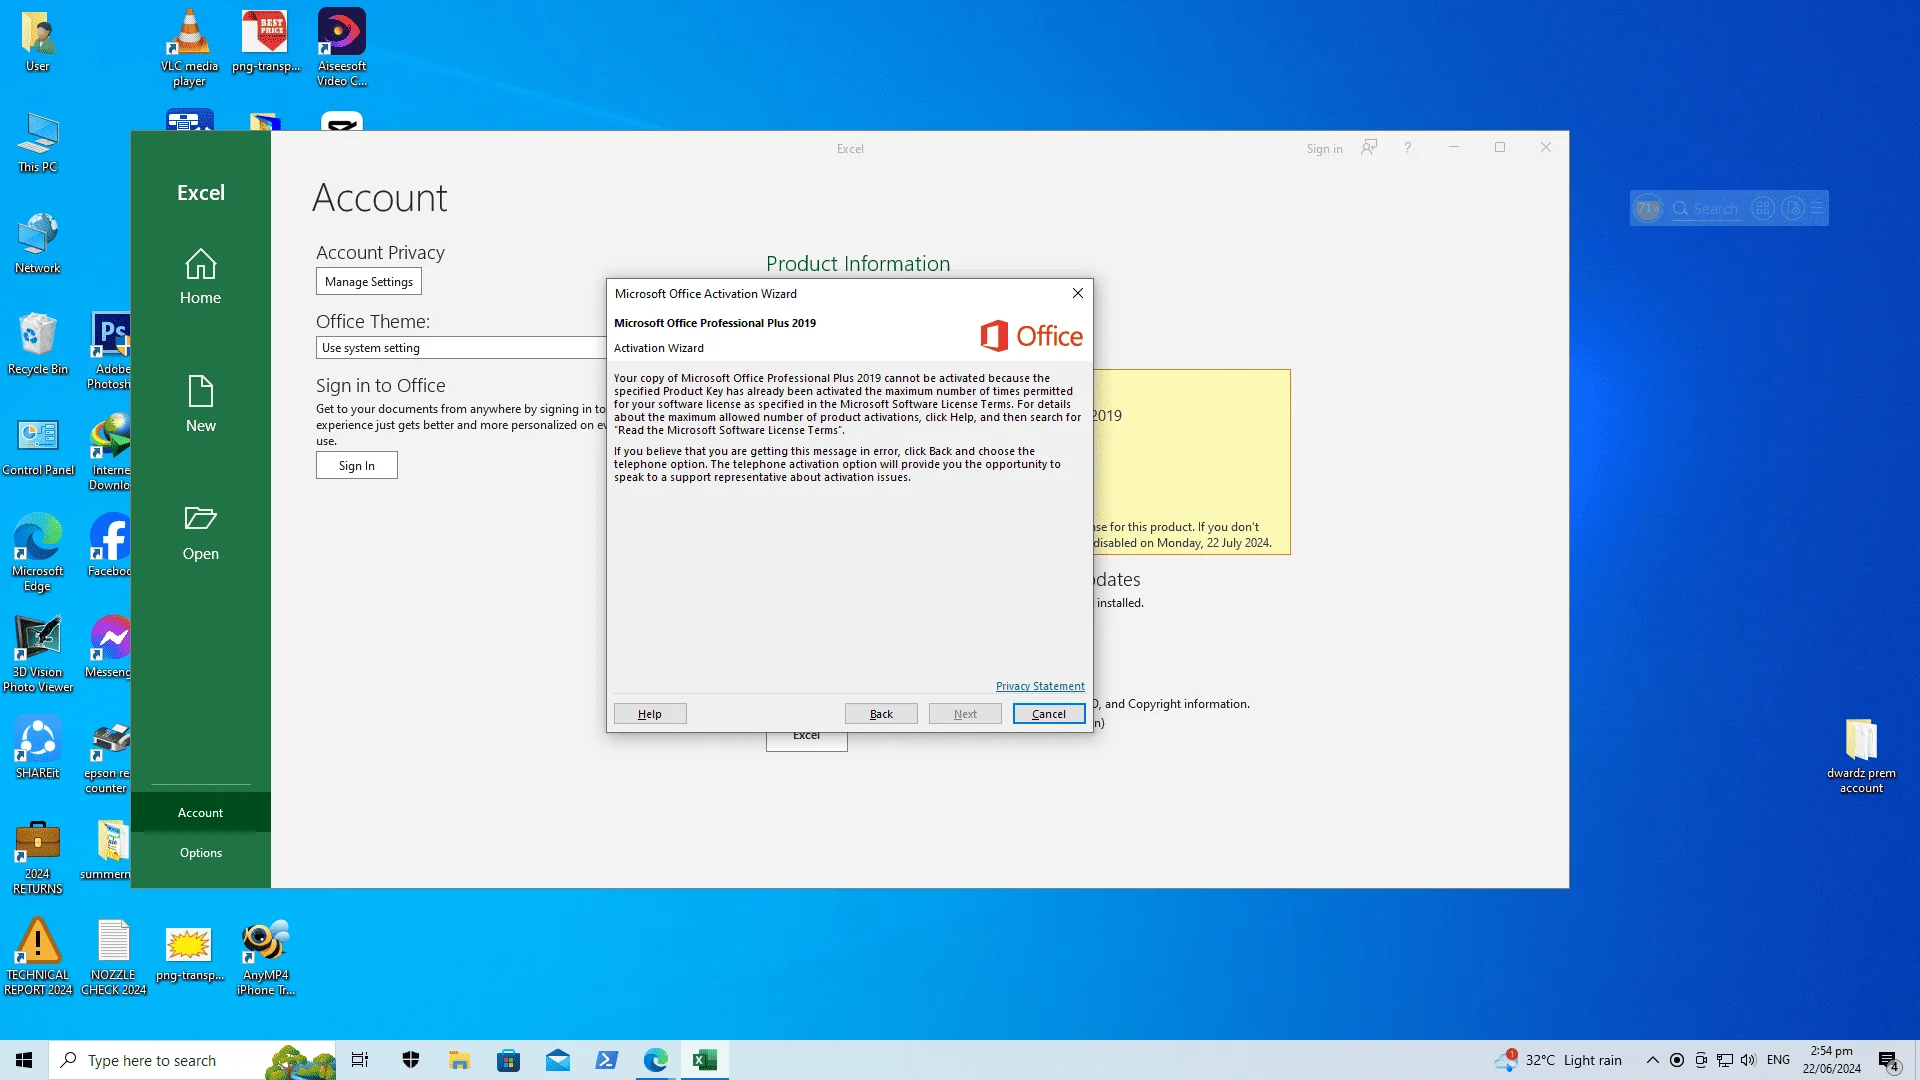The width and height of the screenshot is (1920, 1080).
Task: Select the 2024 RETURNS briefcase icon
Action: coord(38,857)
